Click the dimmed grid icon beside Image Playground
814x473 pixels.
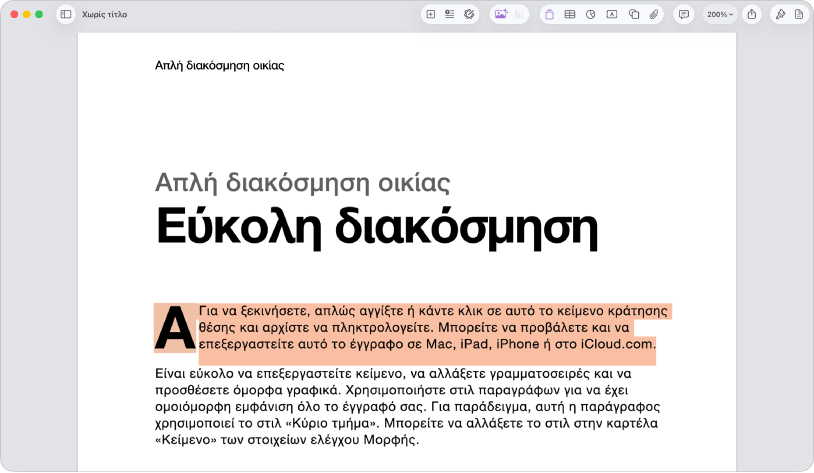[520, 15]
